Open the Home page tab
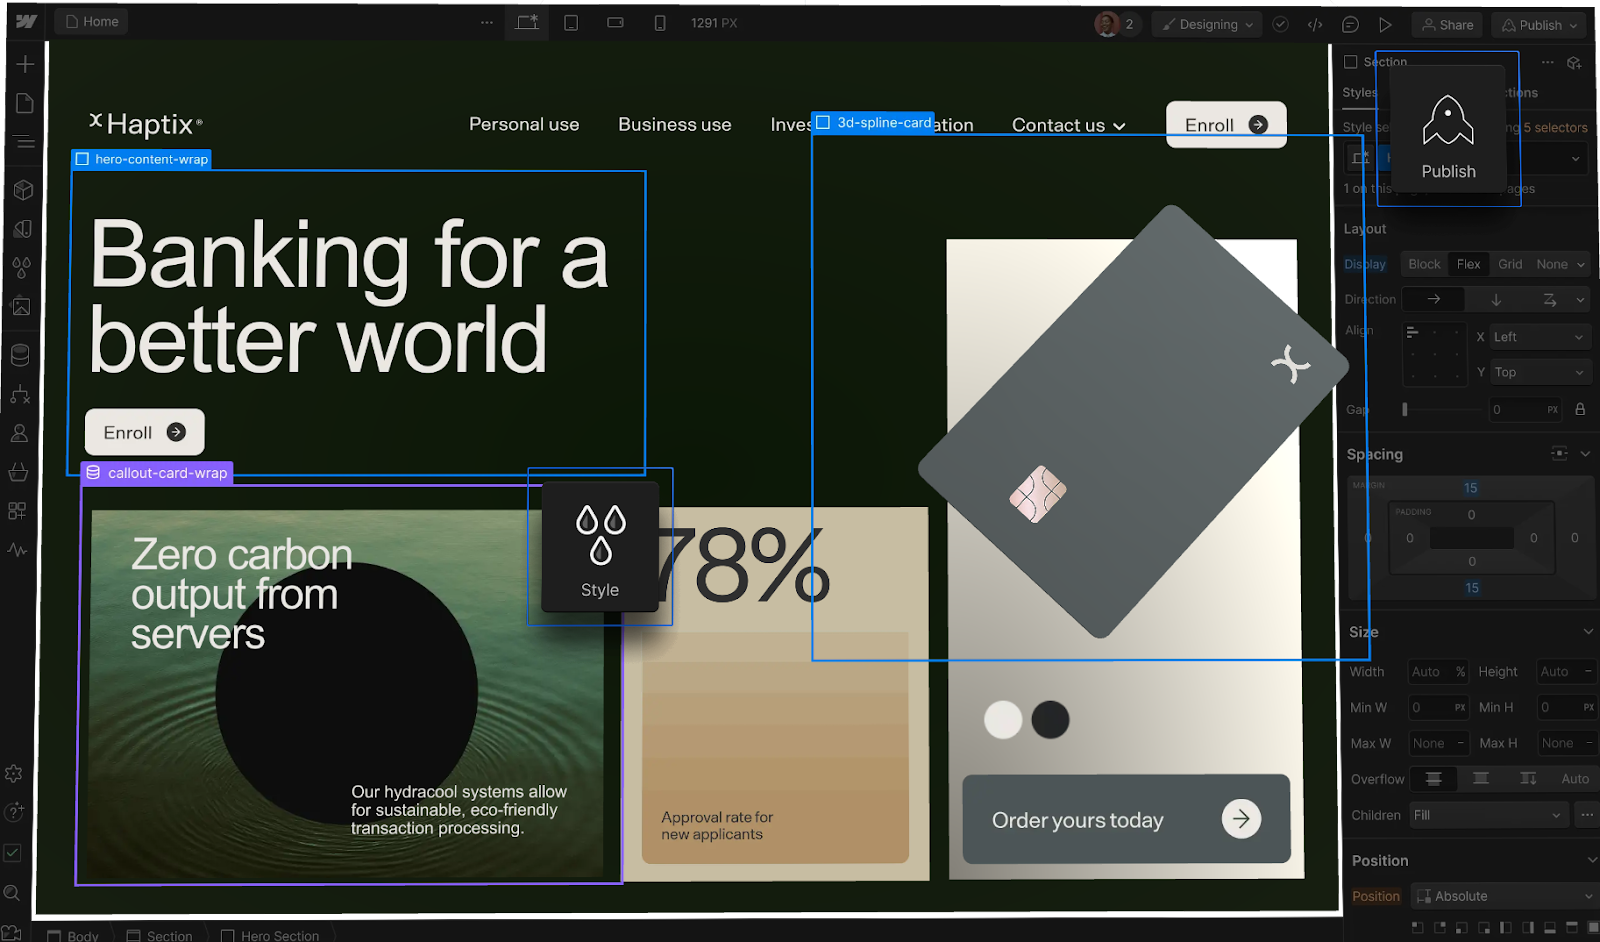 91,21
